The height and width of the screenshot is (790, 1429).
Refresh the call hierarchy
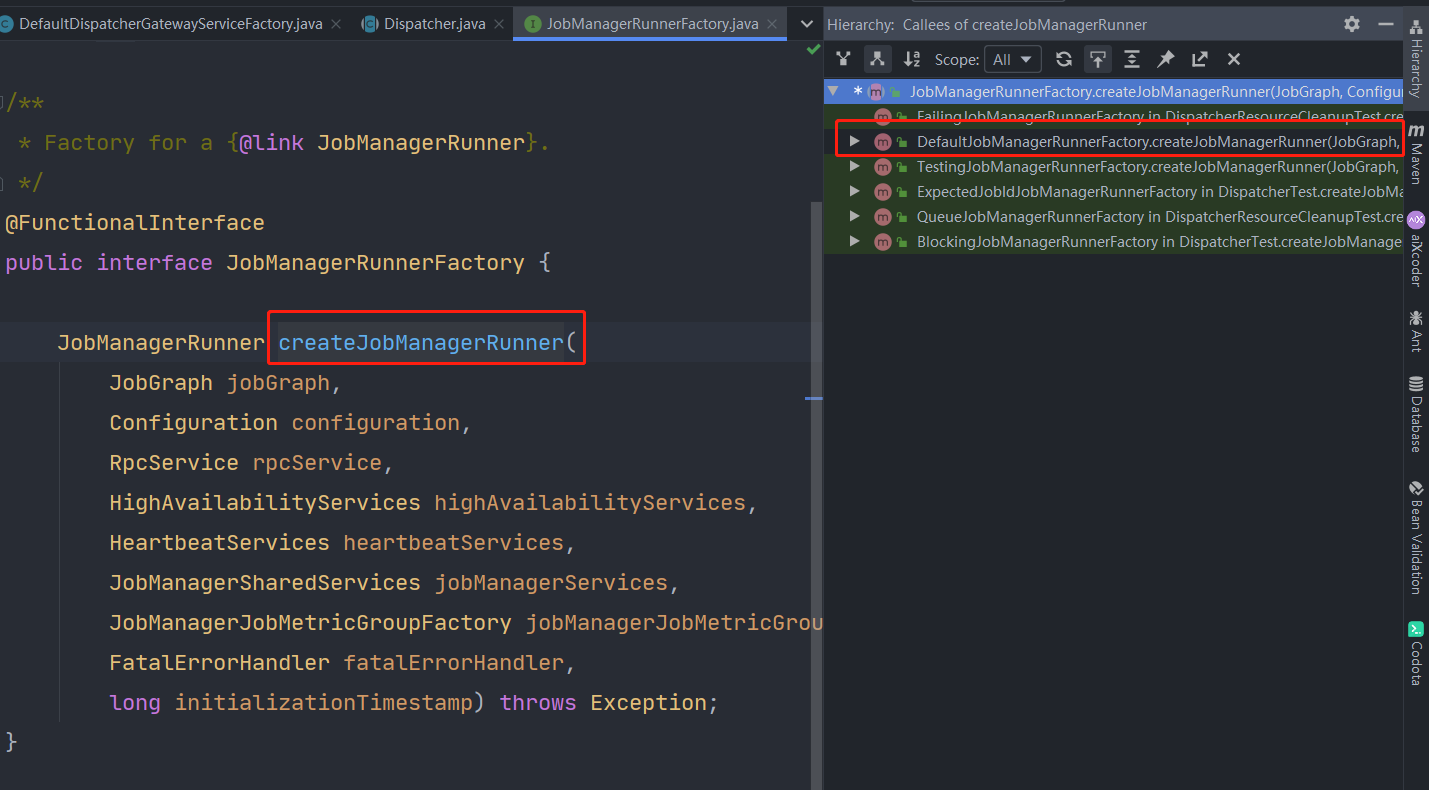[x=1064, y=59]
